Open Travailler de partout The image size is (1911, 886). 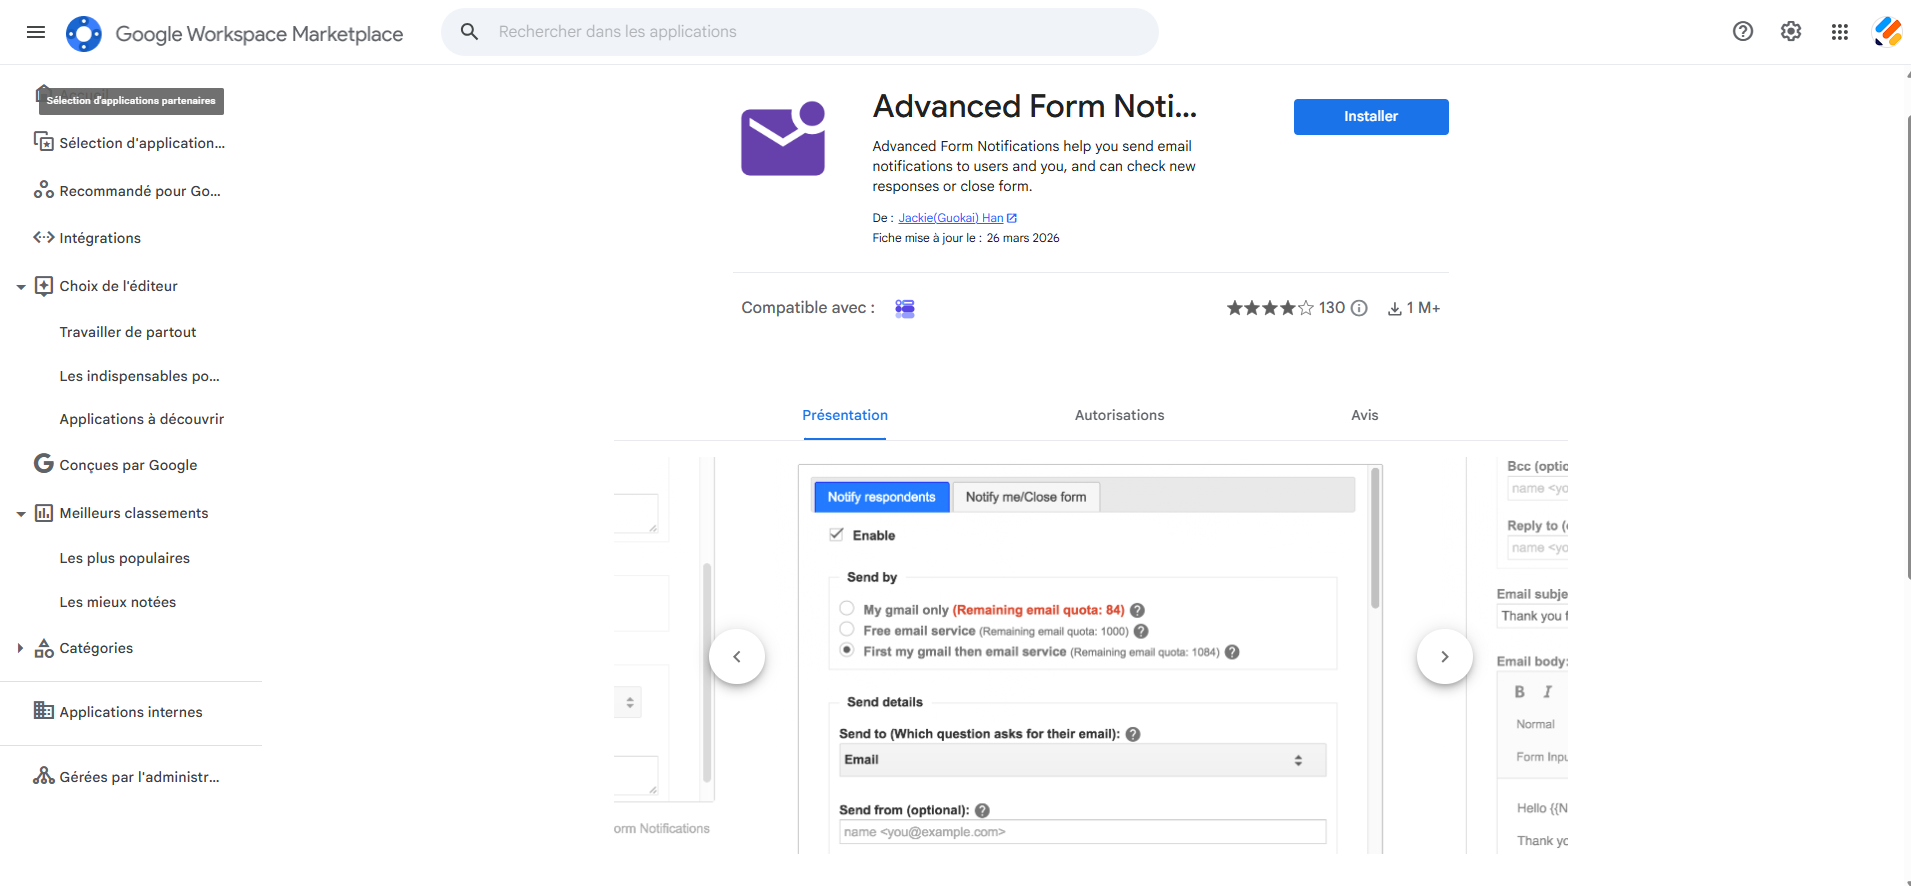[x=128, y=332]
